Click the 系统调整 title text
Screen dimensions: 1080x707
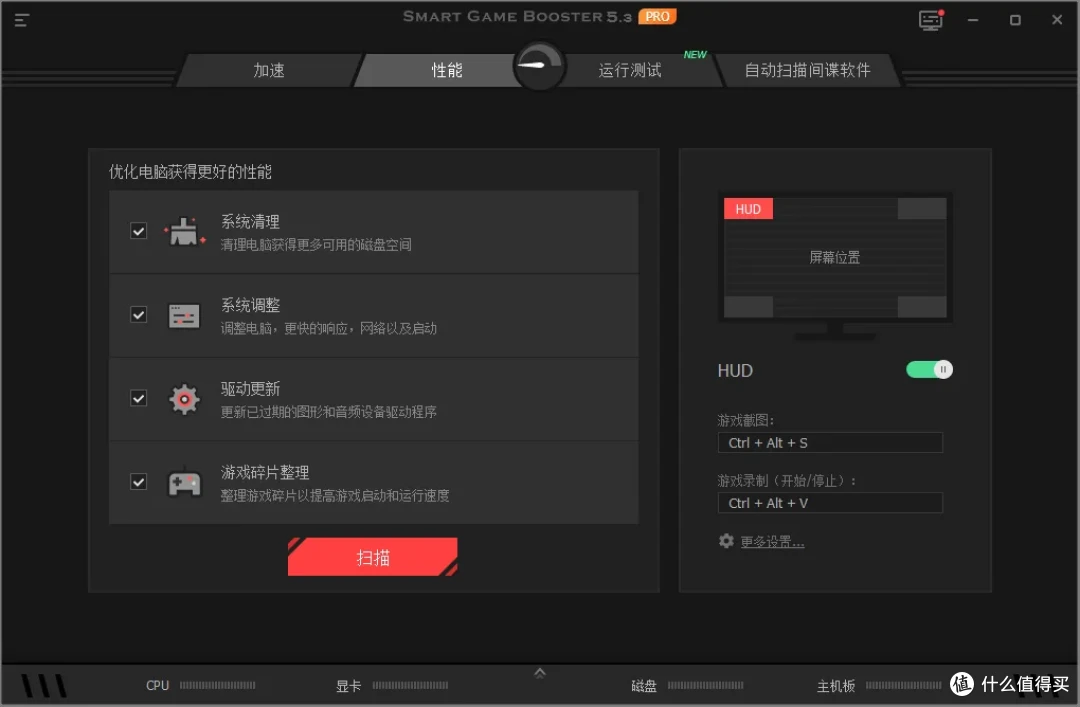(x=250, y=305)
